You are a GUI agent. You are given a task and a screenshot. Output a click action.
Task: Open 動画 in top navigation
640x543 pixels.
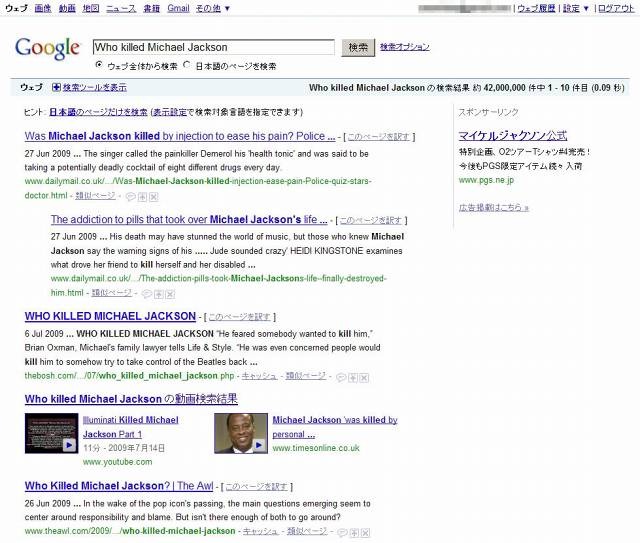pyautogui.click(x=67, y=8)
